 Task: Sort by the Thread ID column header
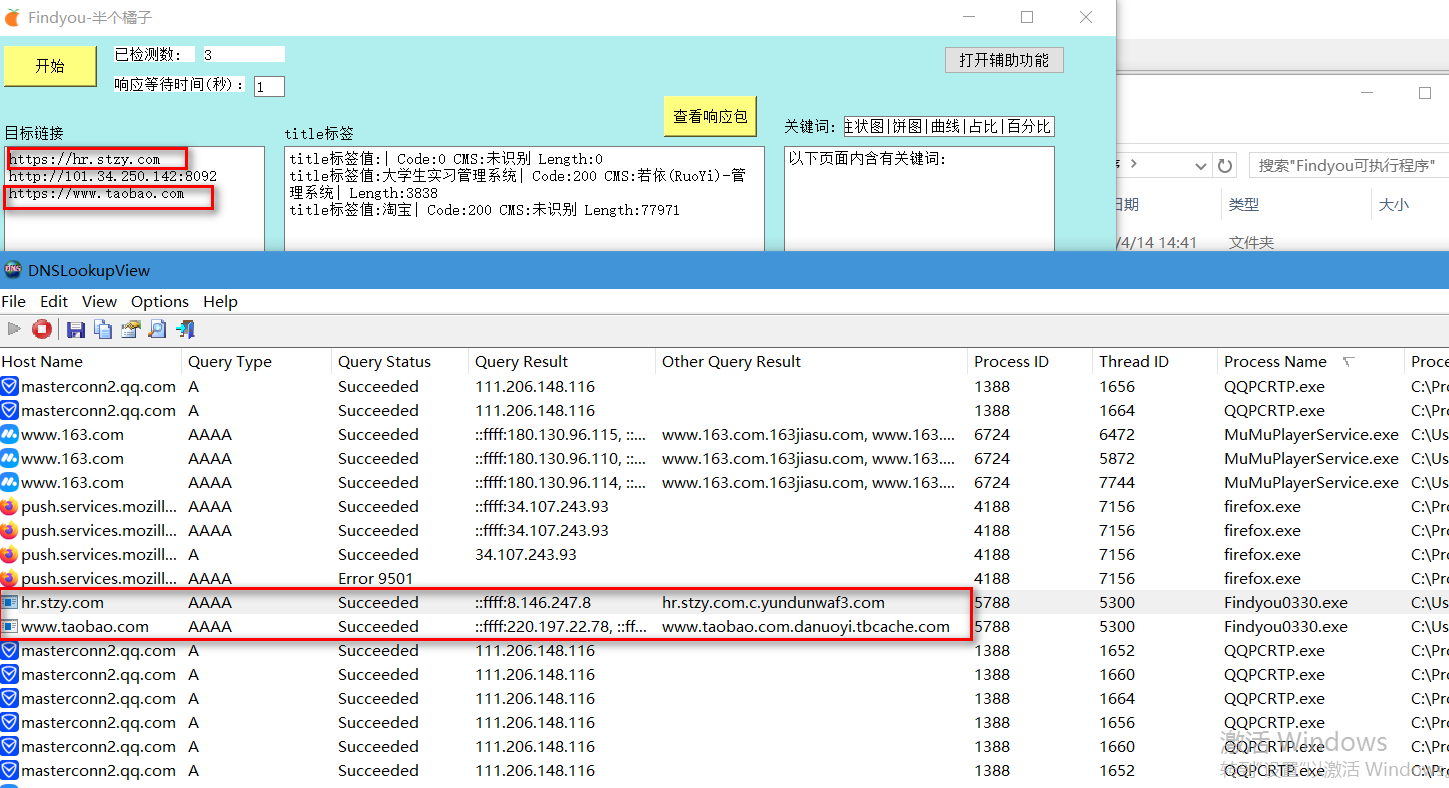click(1155, 362)
